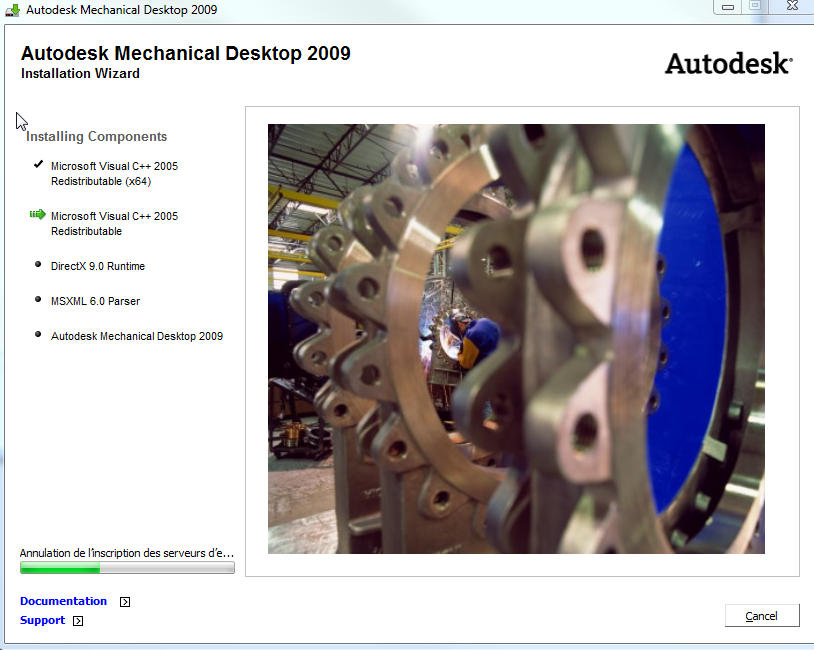Click the disabled maximize window button
814x650 pixels.
[x=755, y=6]
